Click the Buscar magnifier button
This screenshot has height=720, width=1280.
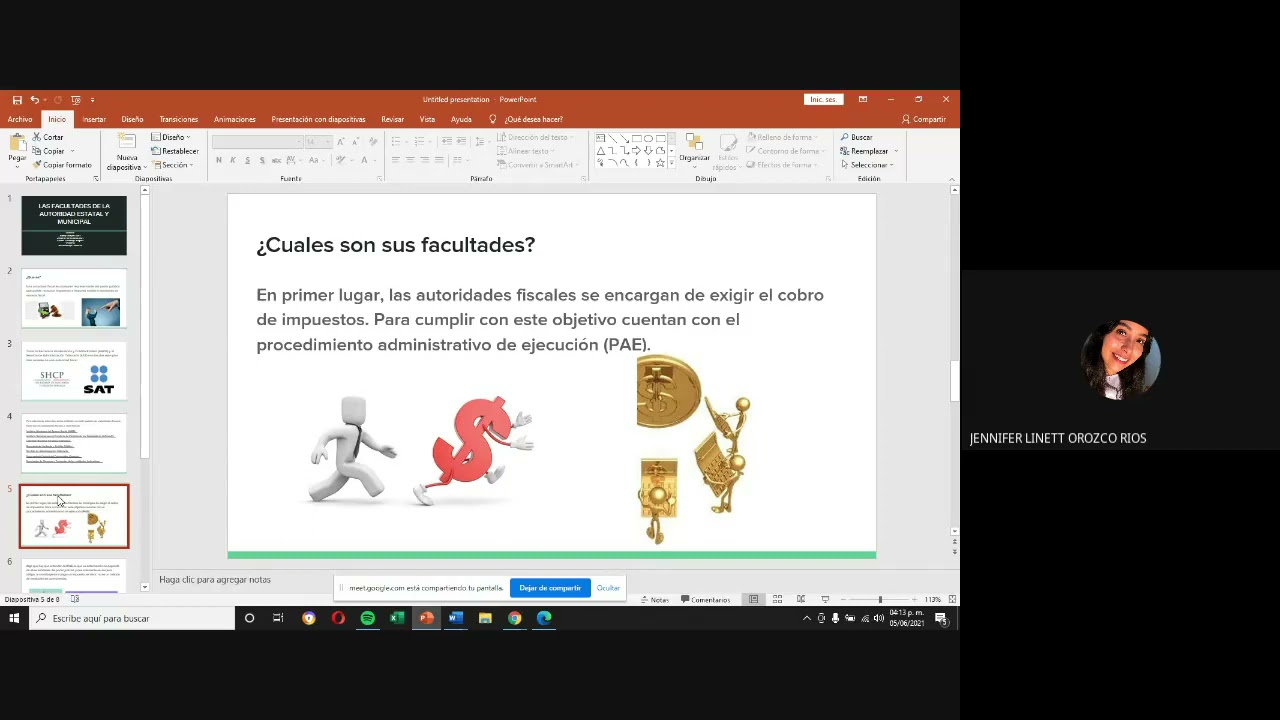(x=856, y=137)
